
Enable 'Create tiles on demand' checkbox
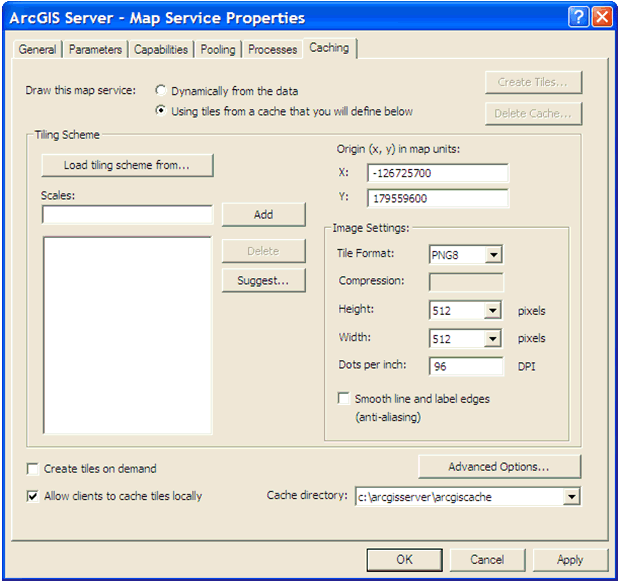point(33,469)
